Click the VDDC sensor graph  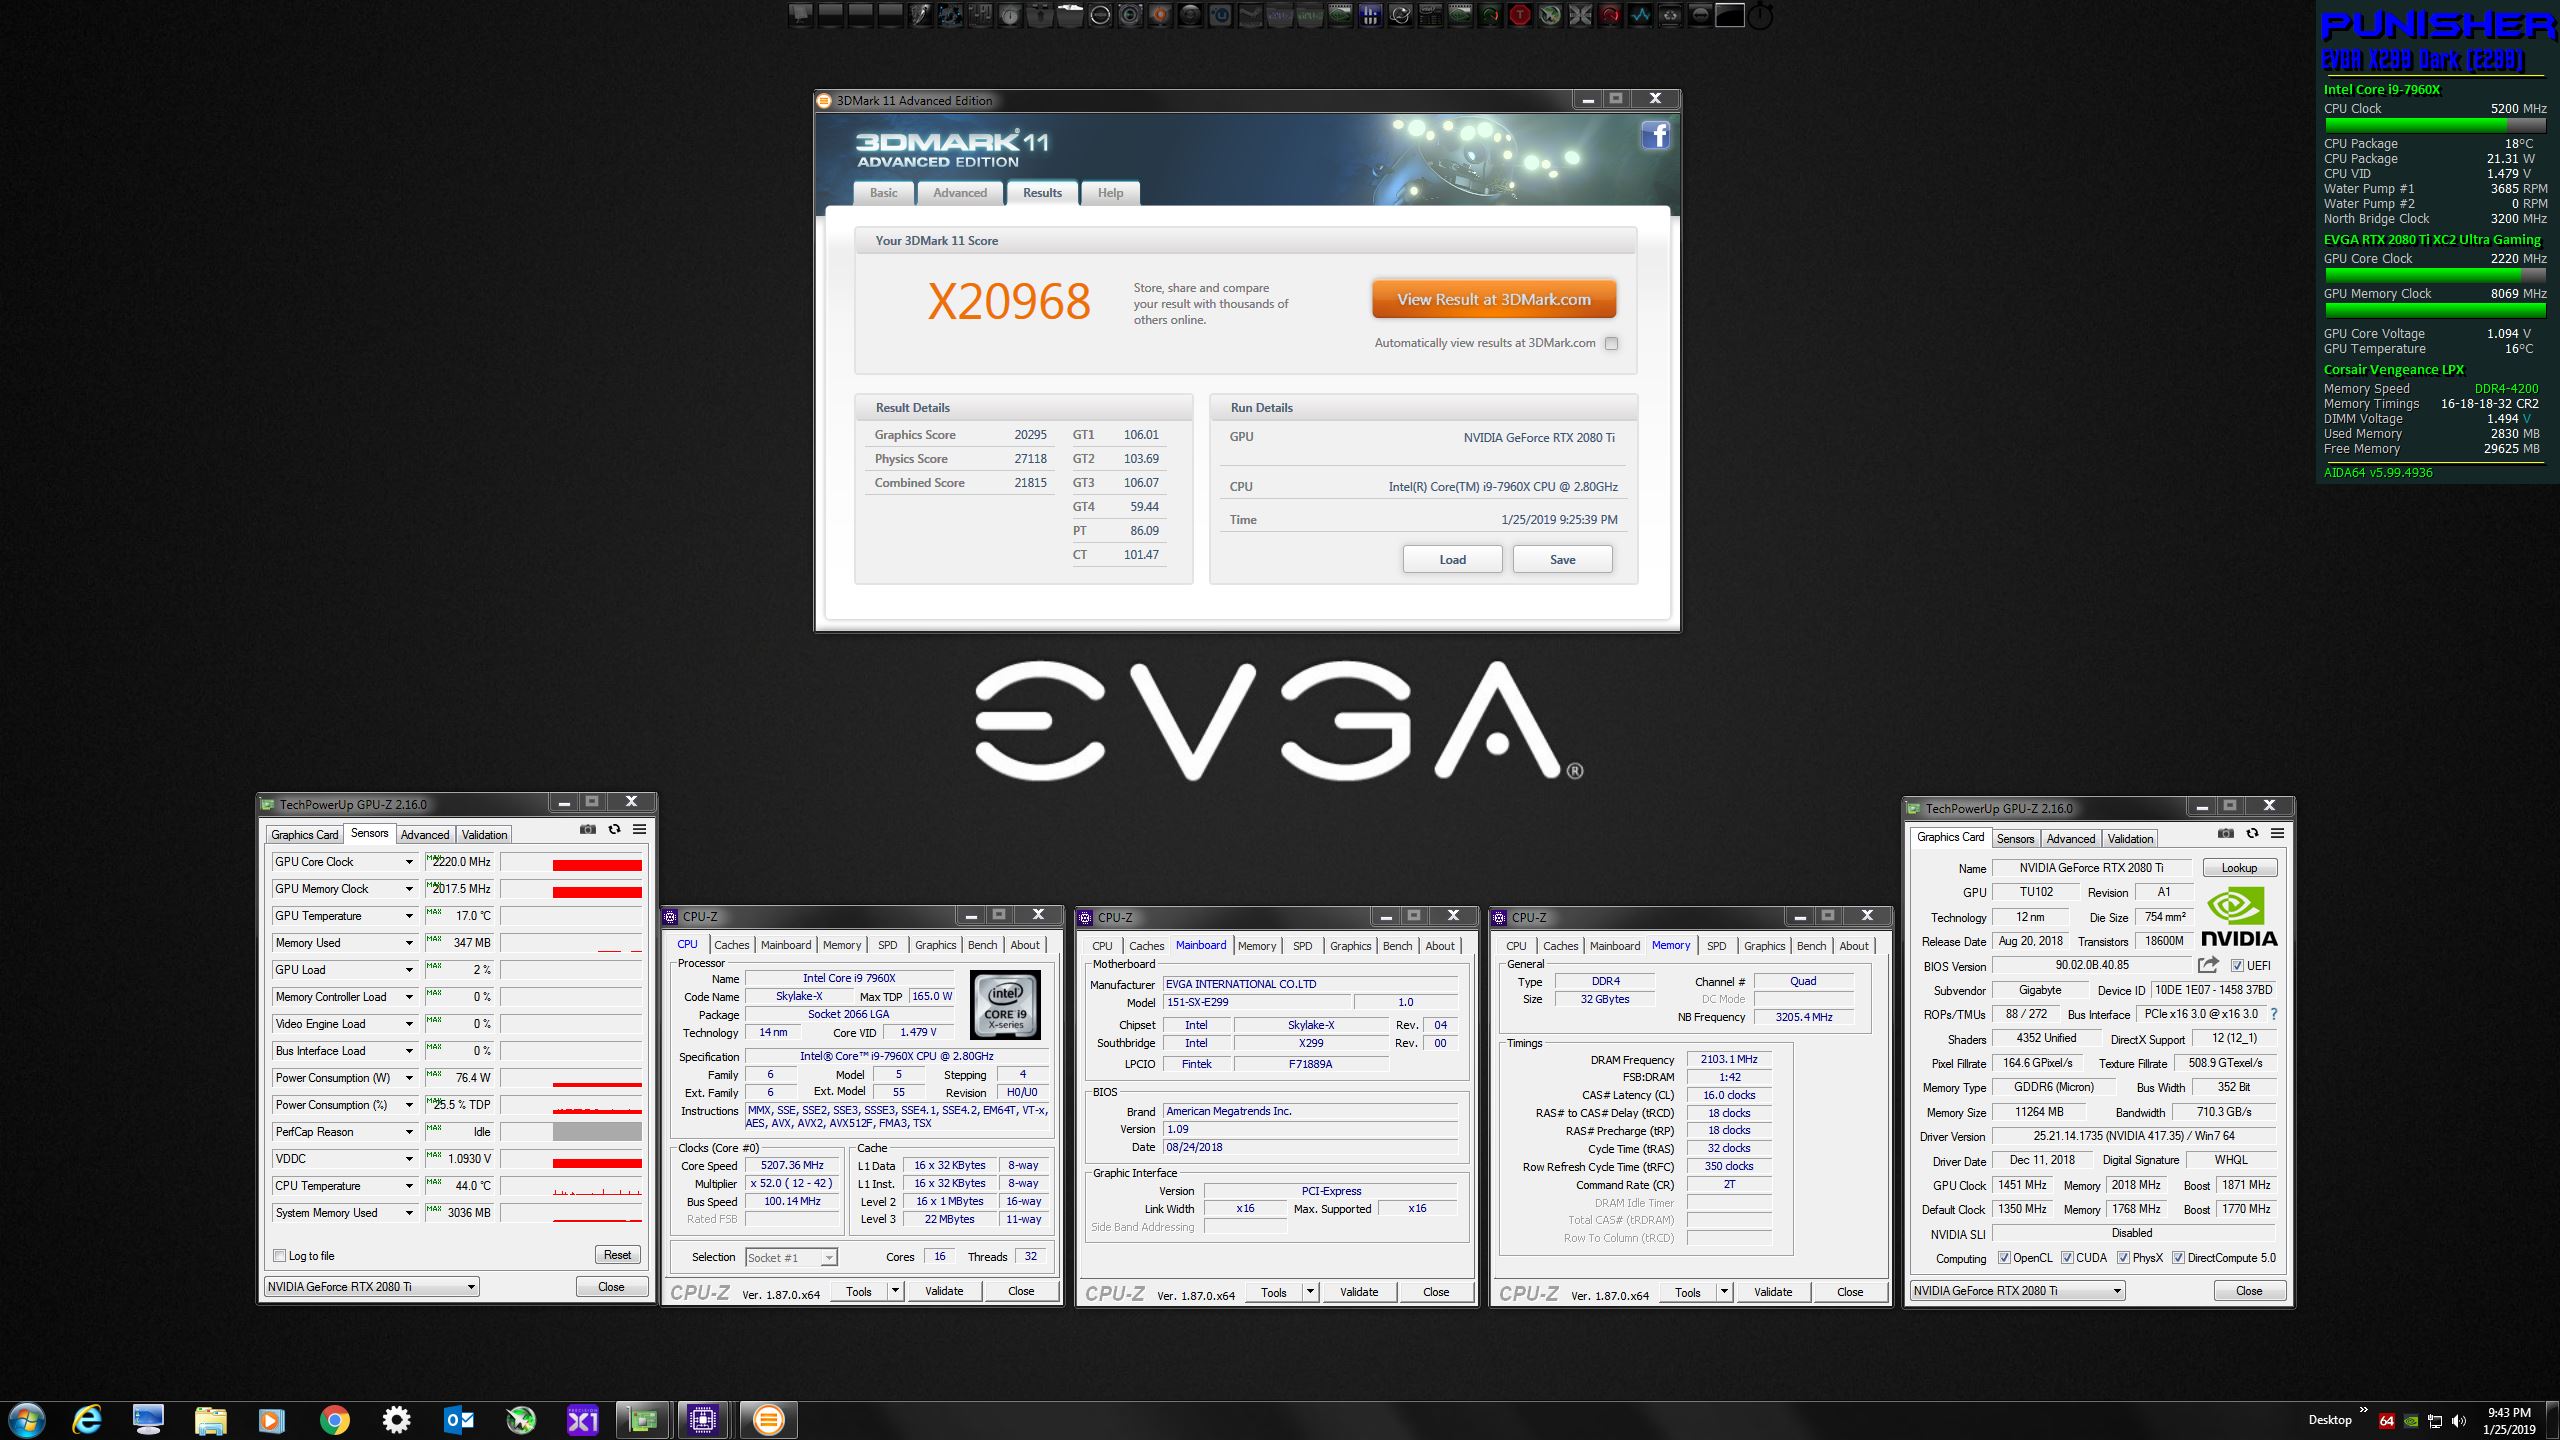pyautogui.click(x=570, y=1159)
